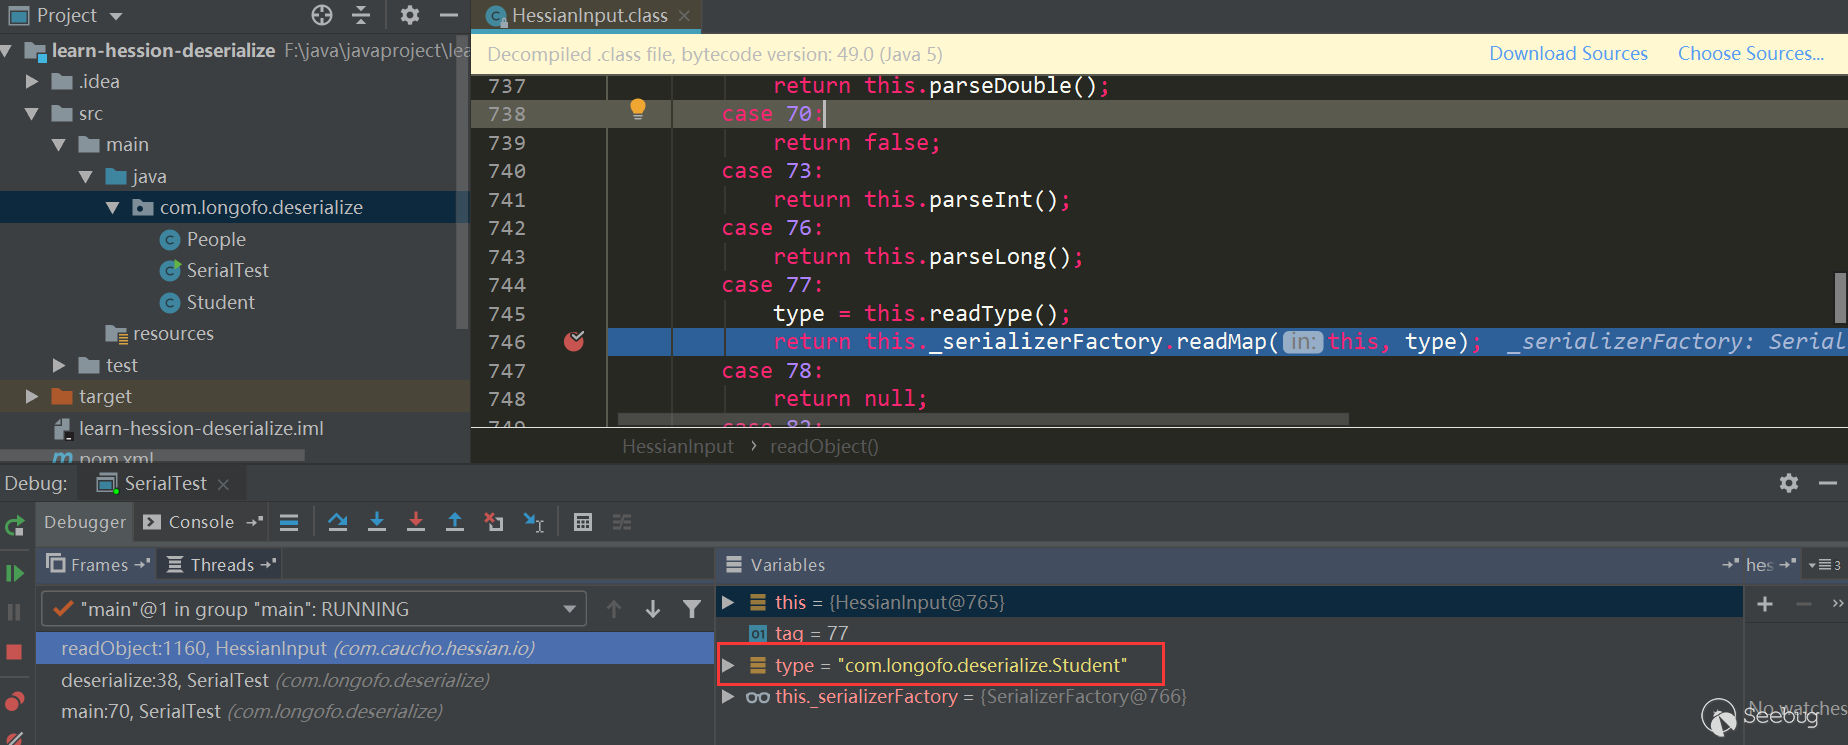Select the previous frame with the up arrow
1848x745 pixels.
614,609
